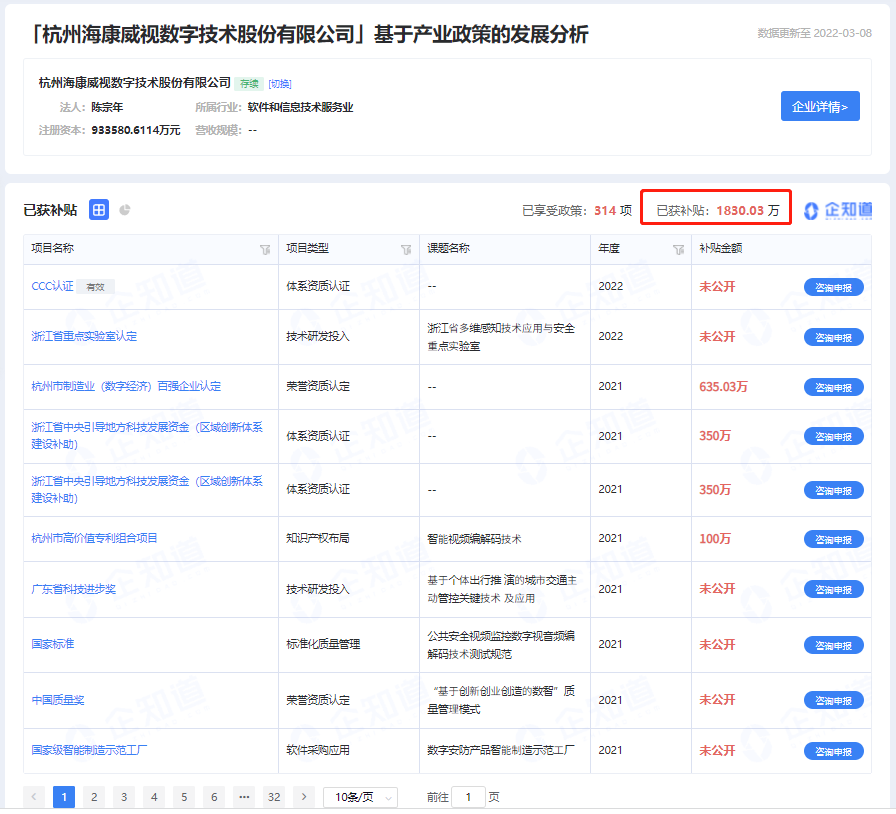Open 杭州市高价值专利组合项目 link
Image resolution: width=896 pixels, height=814 pixels.
[x=94, y=538]
